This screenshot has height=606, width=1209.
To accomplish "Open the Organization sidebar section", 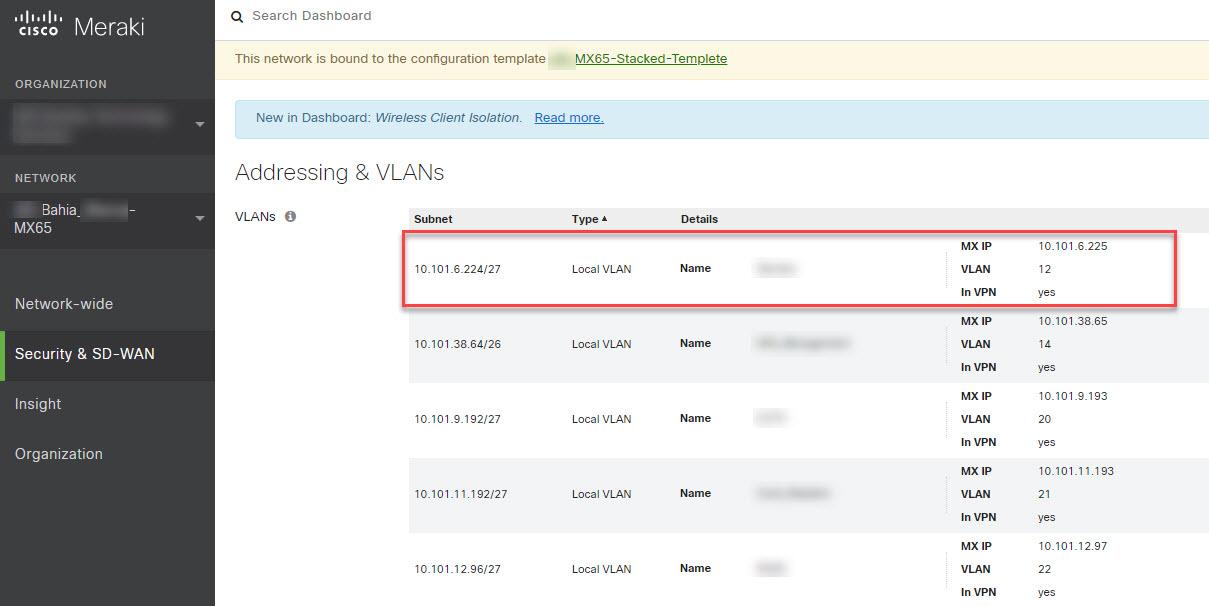I will [x=58, y=453].
